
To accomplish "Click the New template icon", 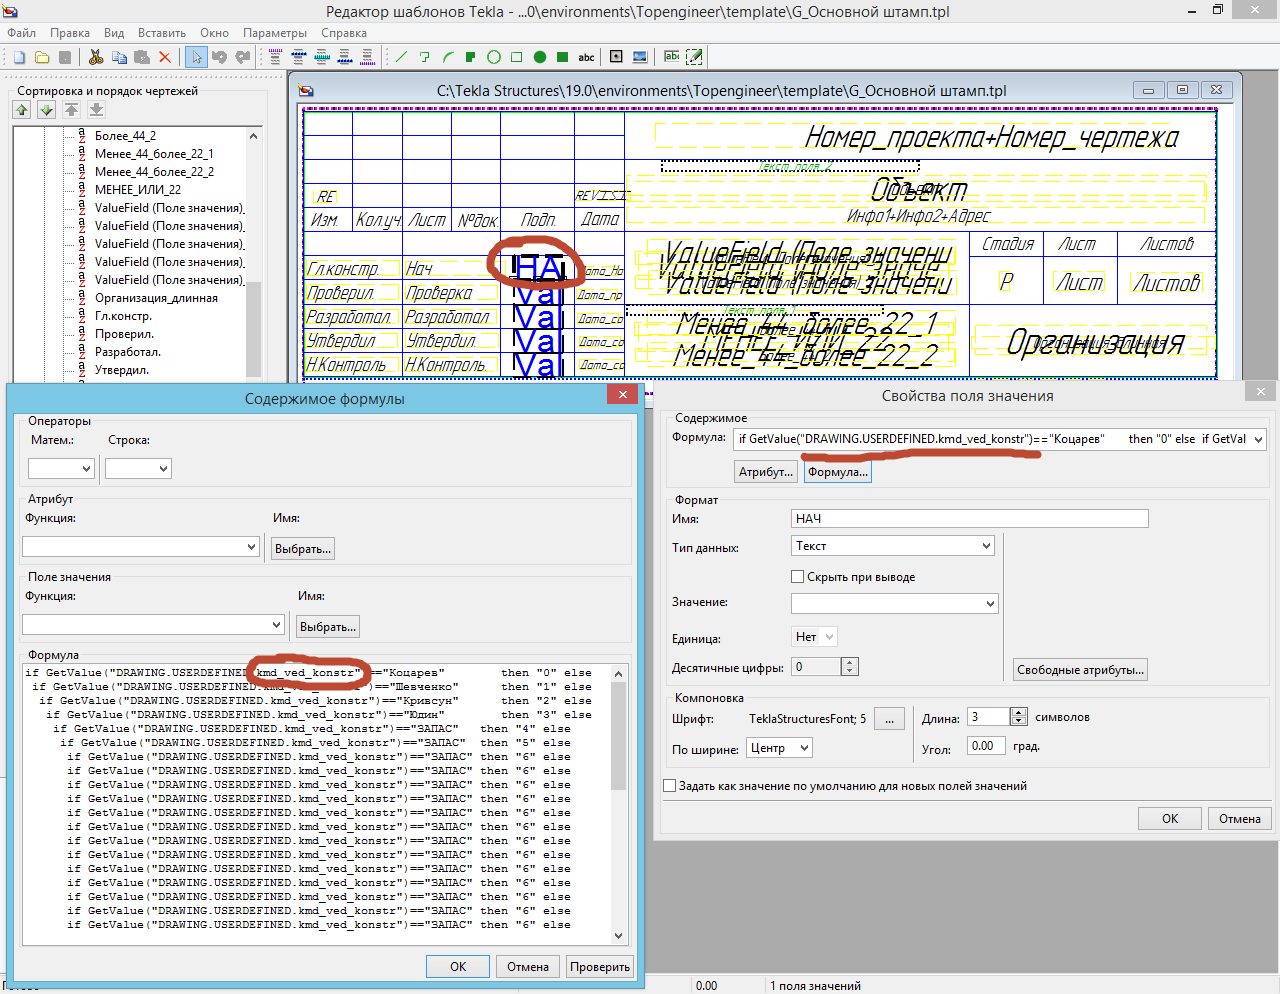I will (x=19, y=57).
